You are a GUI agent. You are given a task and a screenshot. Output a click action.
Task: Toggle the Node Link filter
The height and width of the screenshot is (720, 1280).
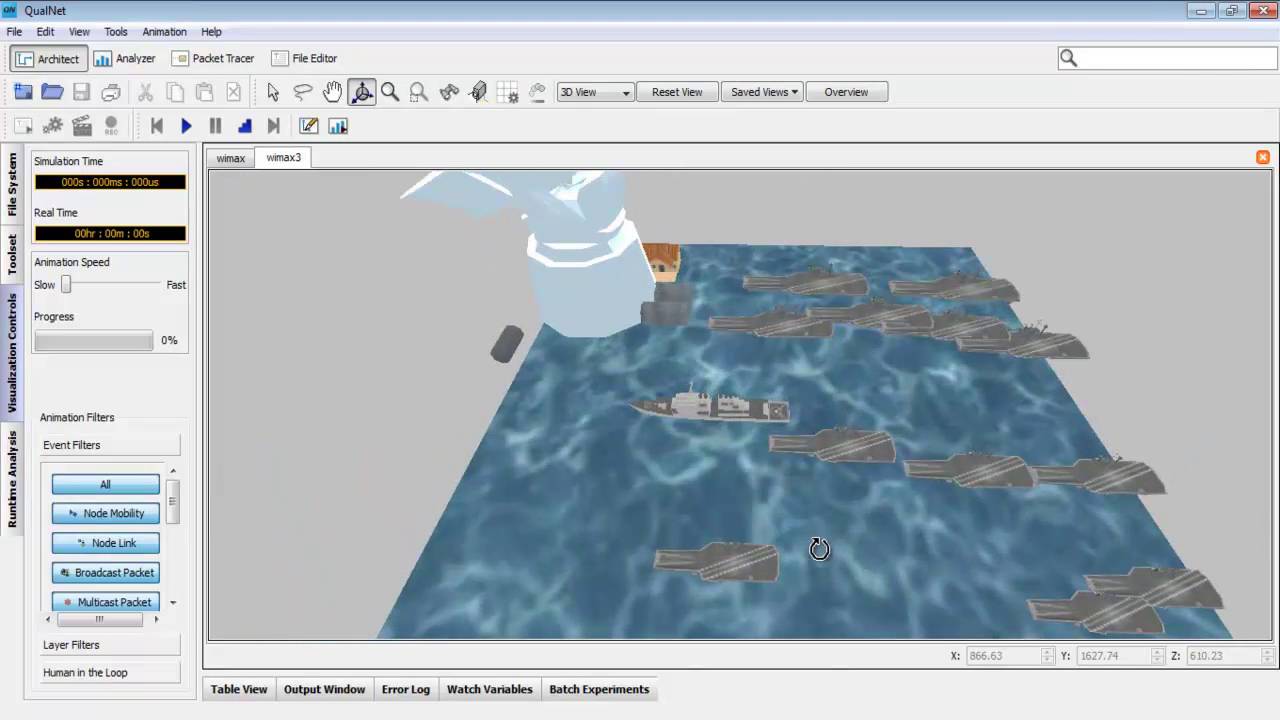(x=106, y=543)
